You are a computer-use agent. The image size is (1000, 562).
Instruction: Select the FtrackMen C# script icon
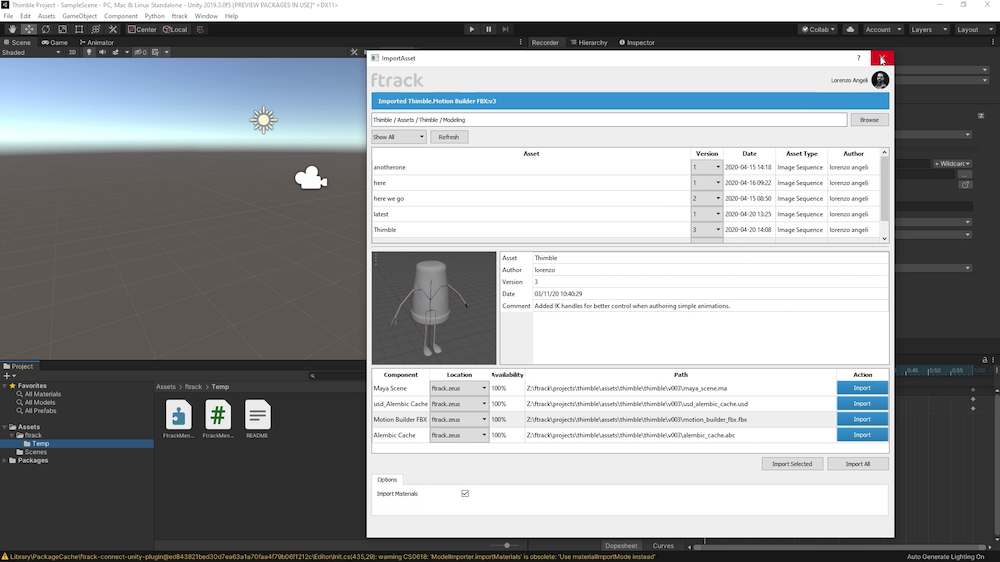(x=217, y=415)
